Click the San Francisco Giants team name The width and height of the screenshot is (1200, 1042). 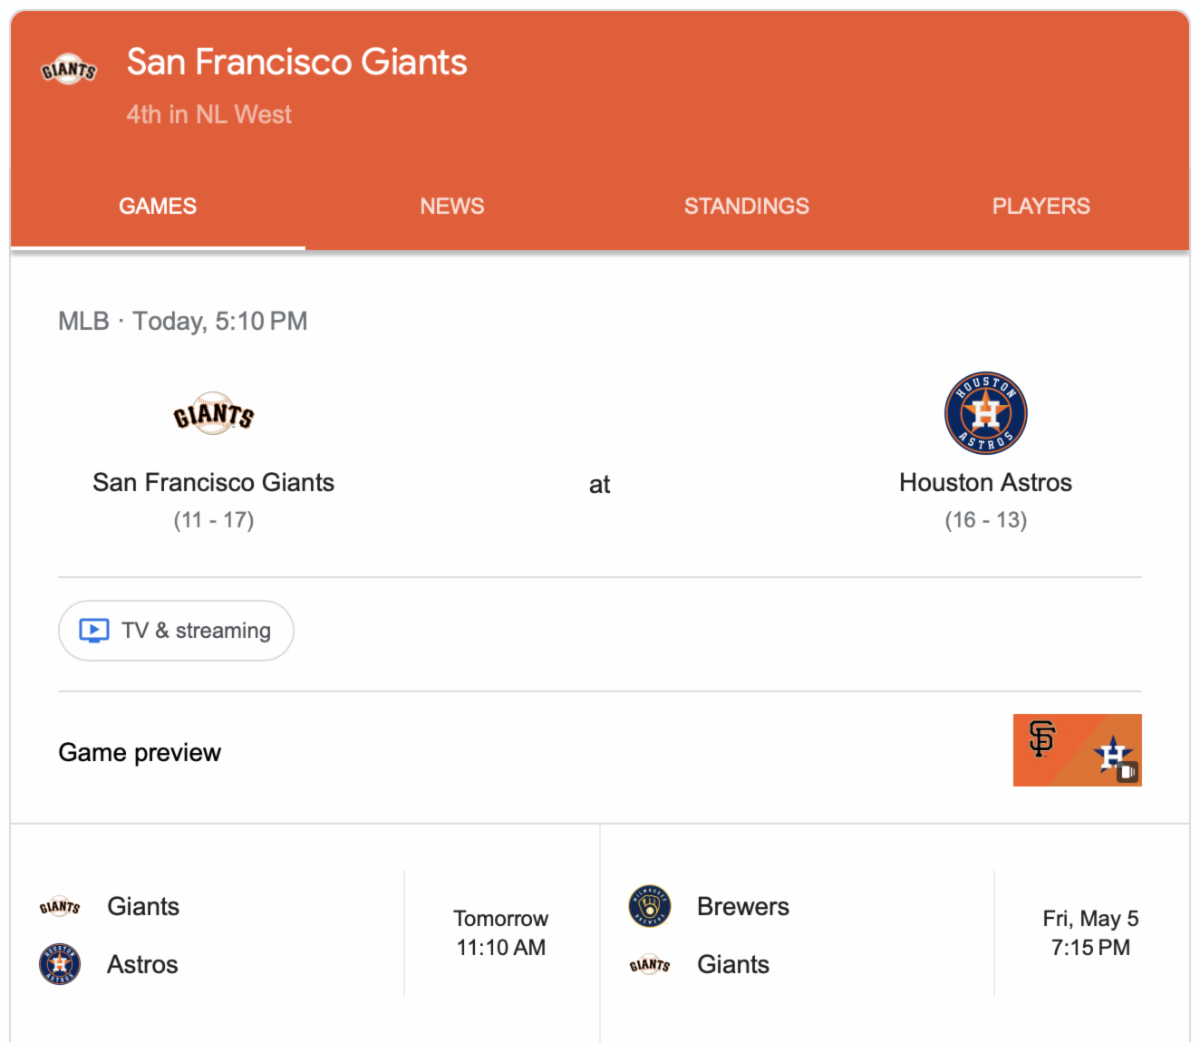[x=213, y=482]
